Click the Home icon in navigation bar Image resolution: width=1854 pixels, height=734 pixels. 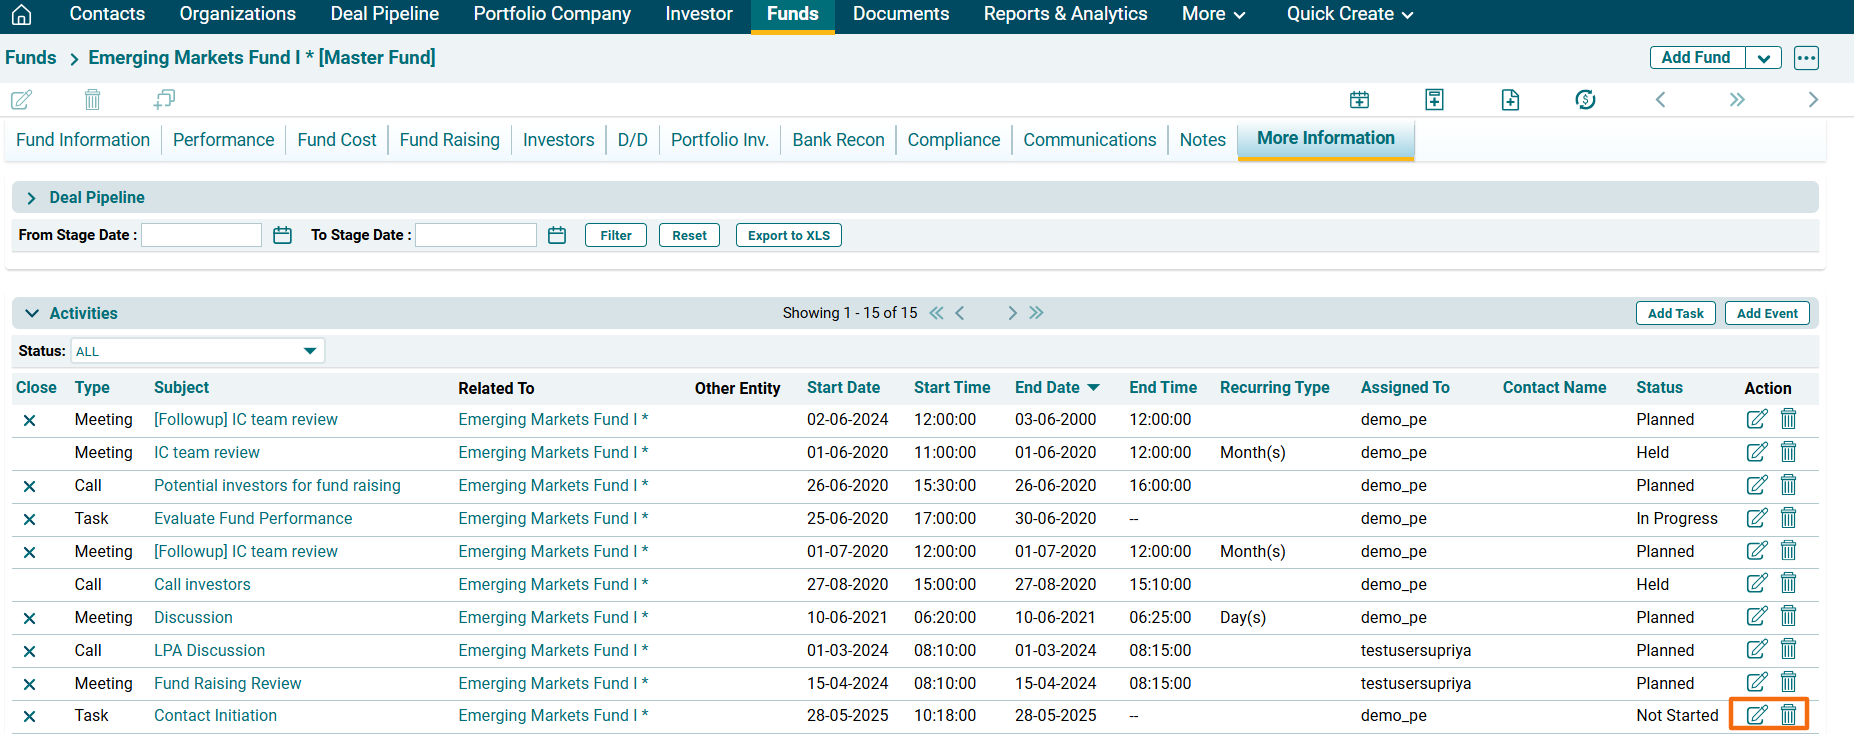[21, 15]
